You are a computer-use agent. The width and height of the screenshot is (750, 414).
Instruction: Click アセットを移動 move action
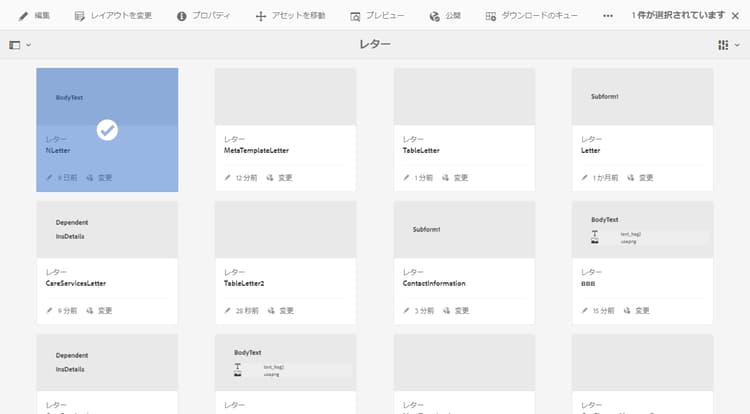pos(290,16)
